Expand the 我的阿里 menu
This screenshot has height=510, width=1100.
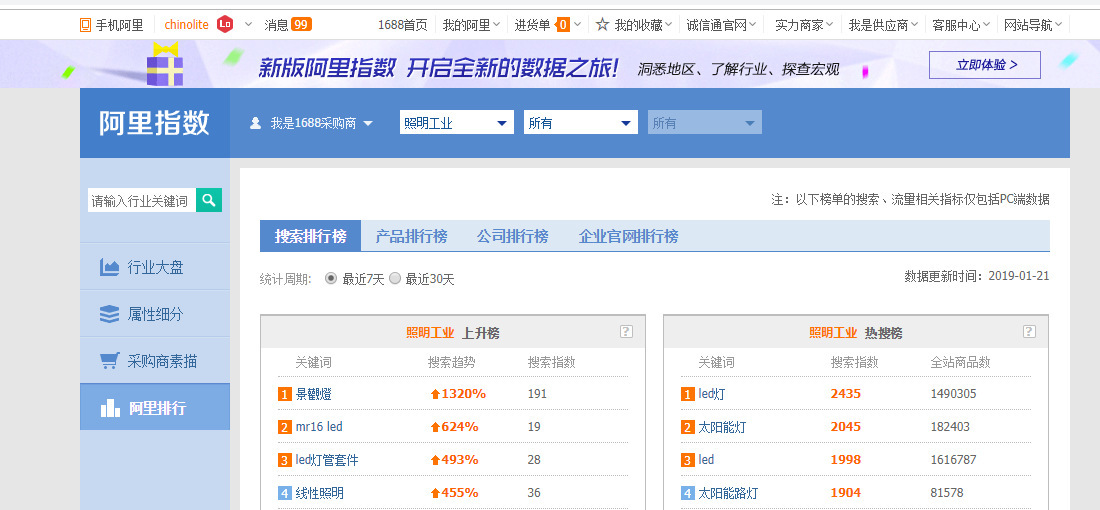(471, 25)
